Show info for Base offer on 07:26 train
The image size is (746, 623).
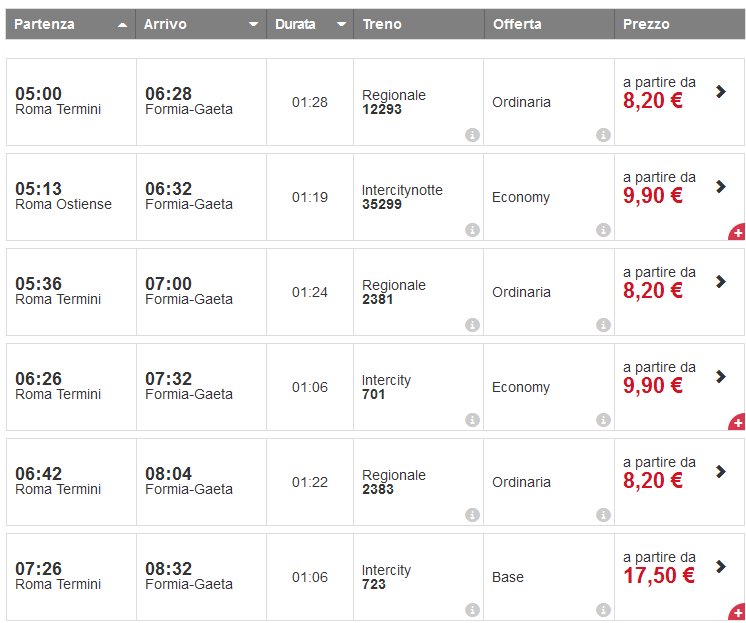(x=603, y=610)
